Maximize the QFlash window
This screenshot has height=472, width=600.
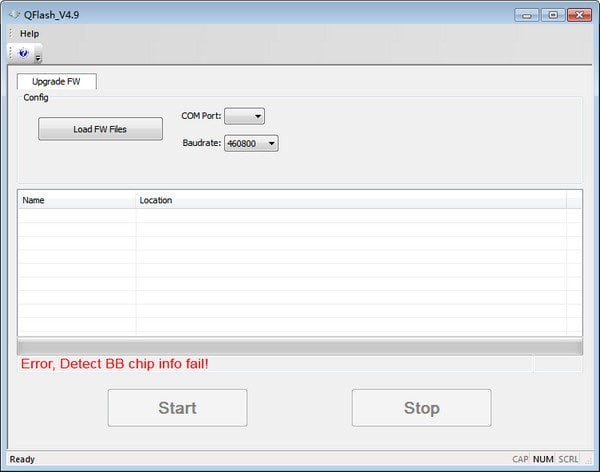coord(551,14)
